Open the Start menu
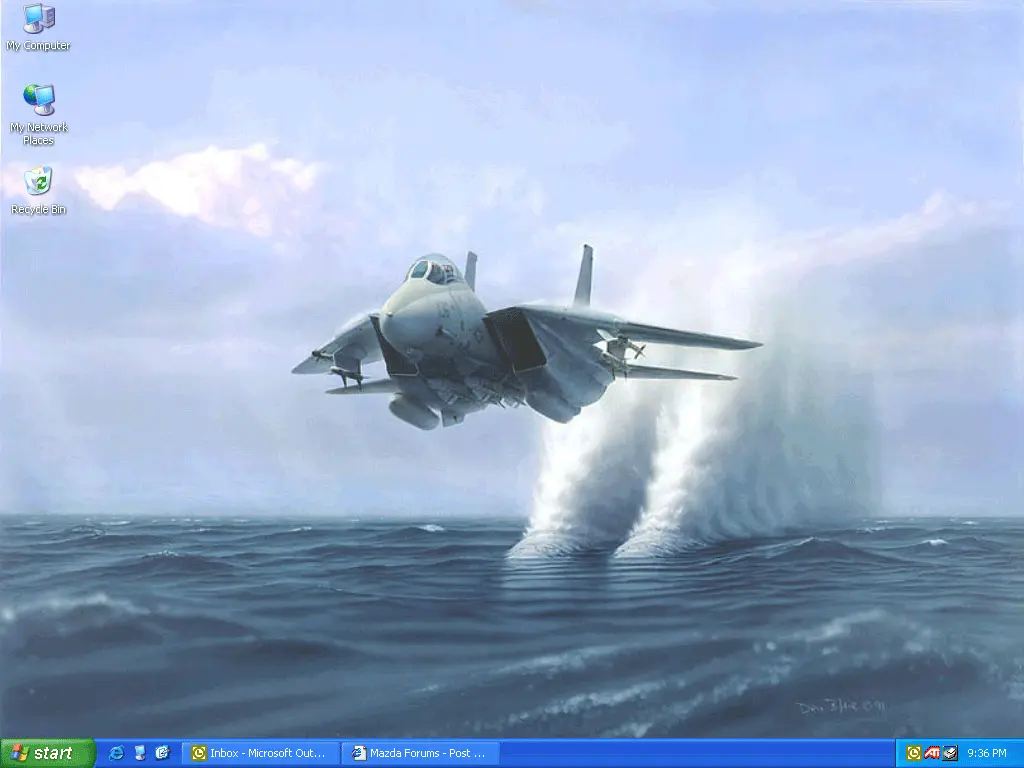Screen dimensions: 1024x768 [x=48, y=753]
